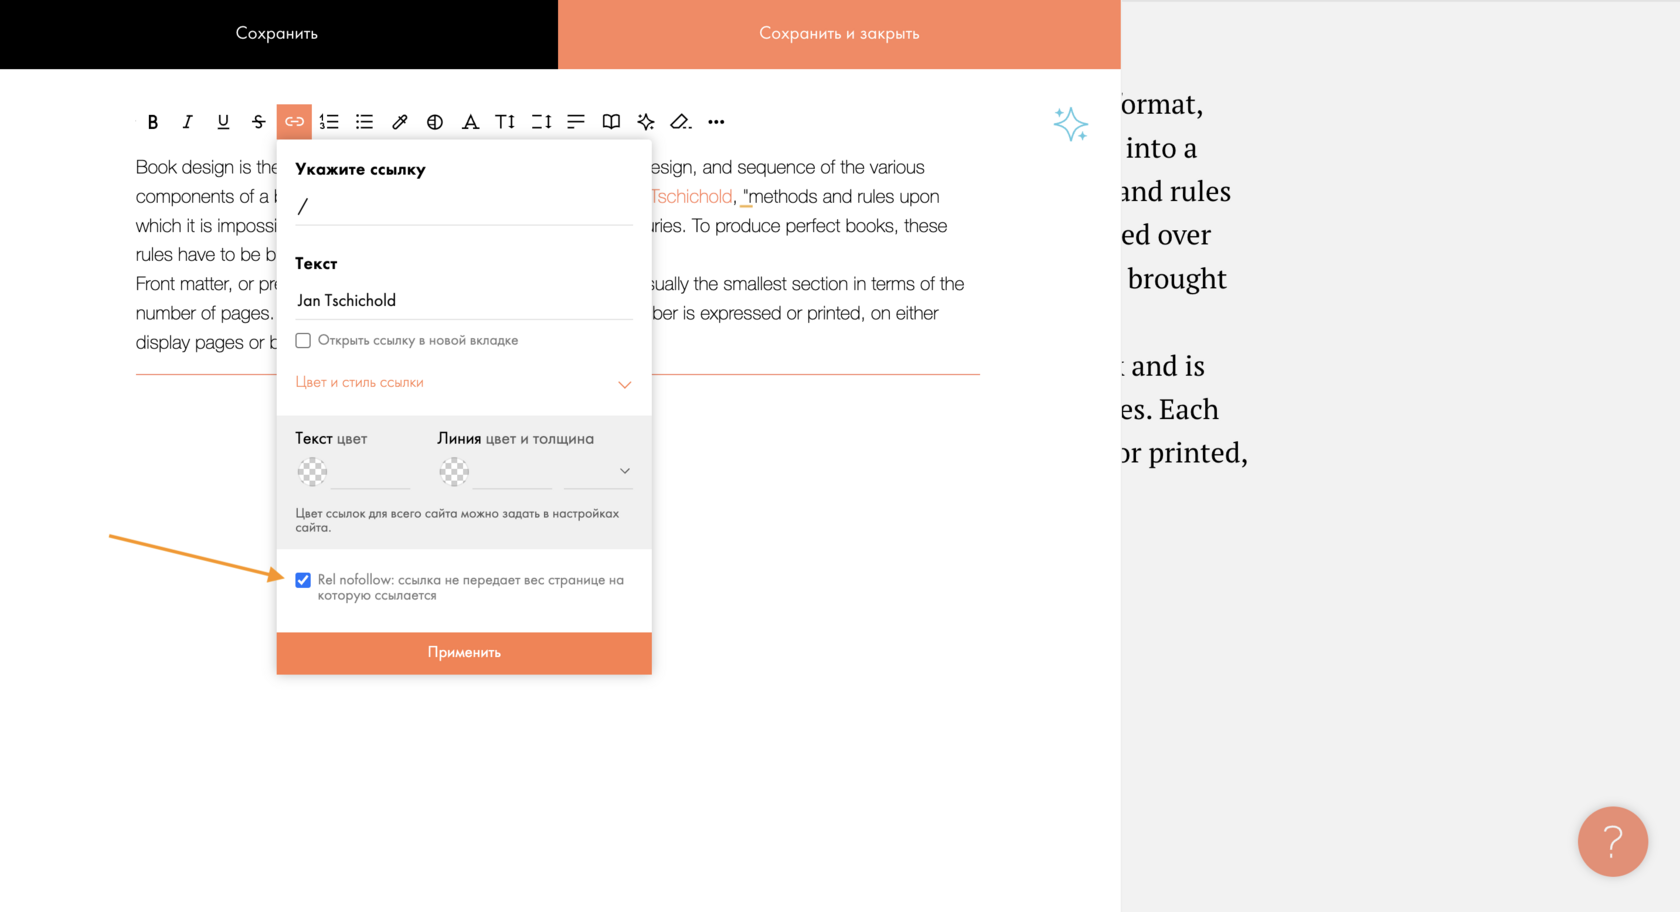Insert a numbered list
Image resolution: width=1680 pixels, height=912 pixels.
click(329, 122)
